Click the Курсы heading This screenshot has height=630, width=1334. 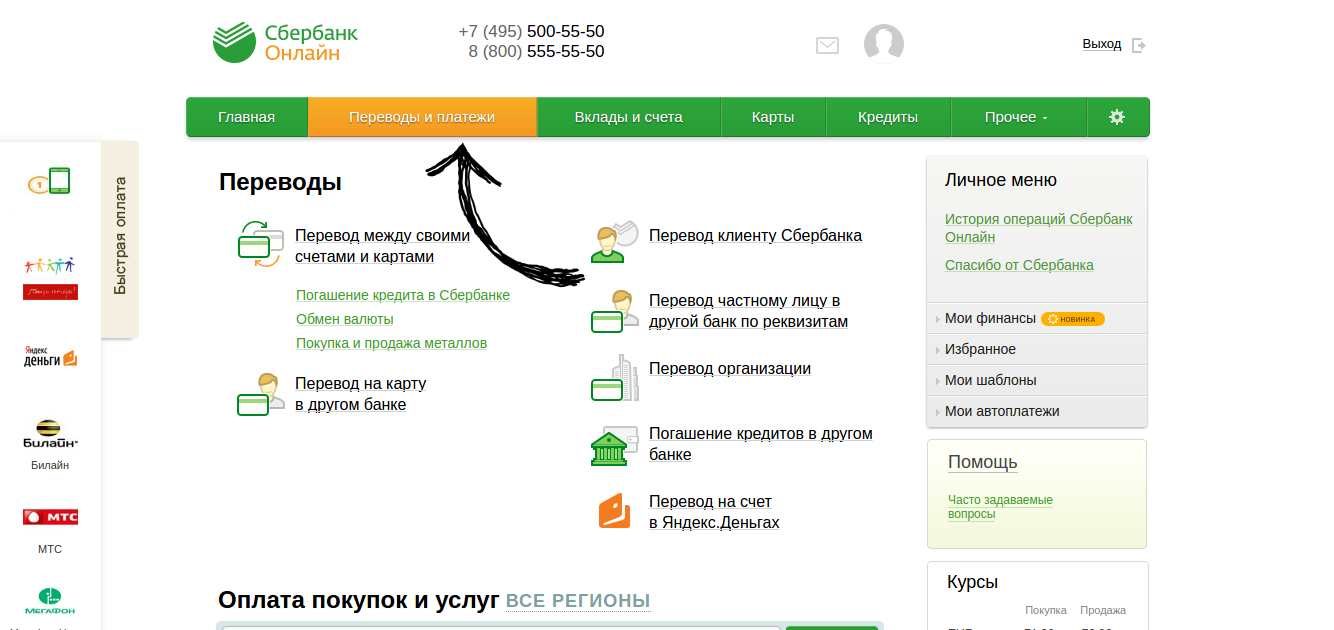coord(973,582)
